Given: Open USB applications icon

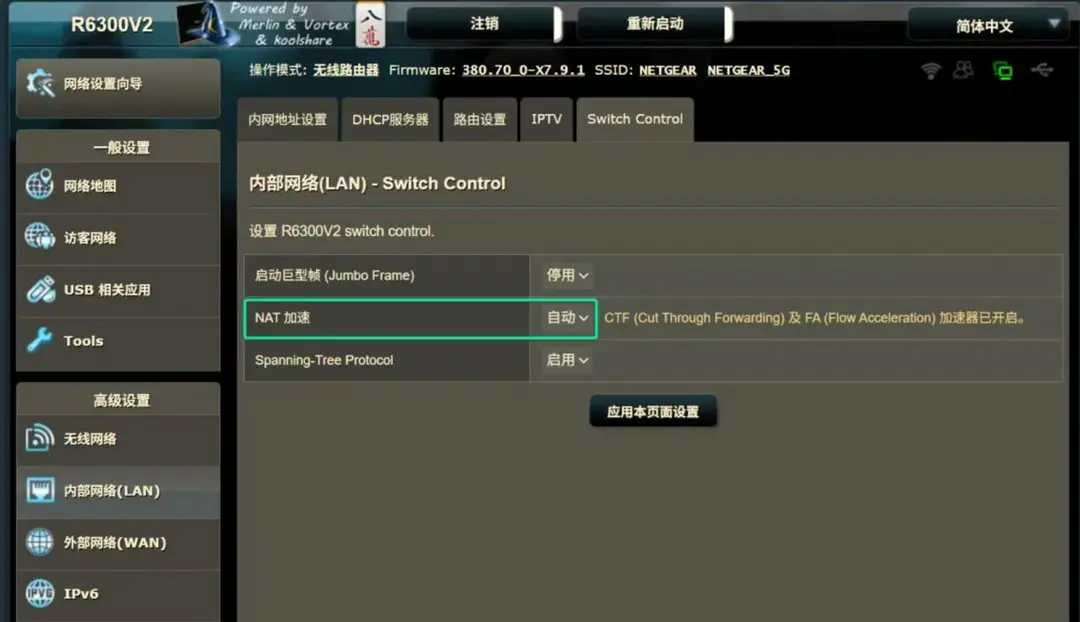Looking at the screenshot, I should 40,289.
